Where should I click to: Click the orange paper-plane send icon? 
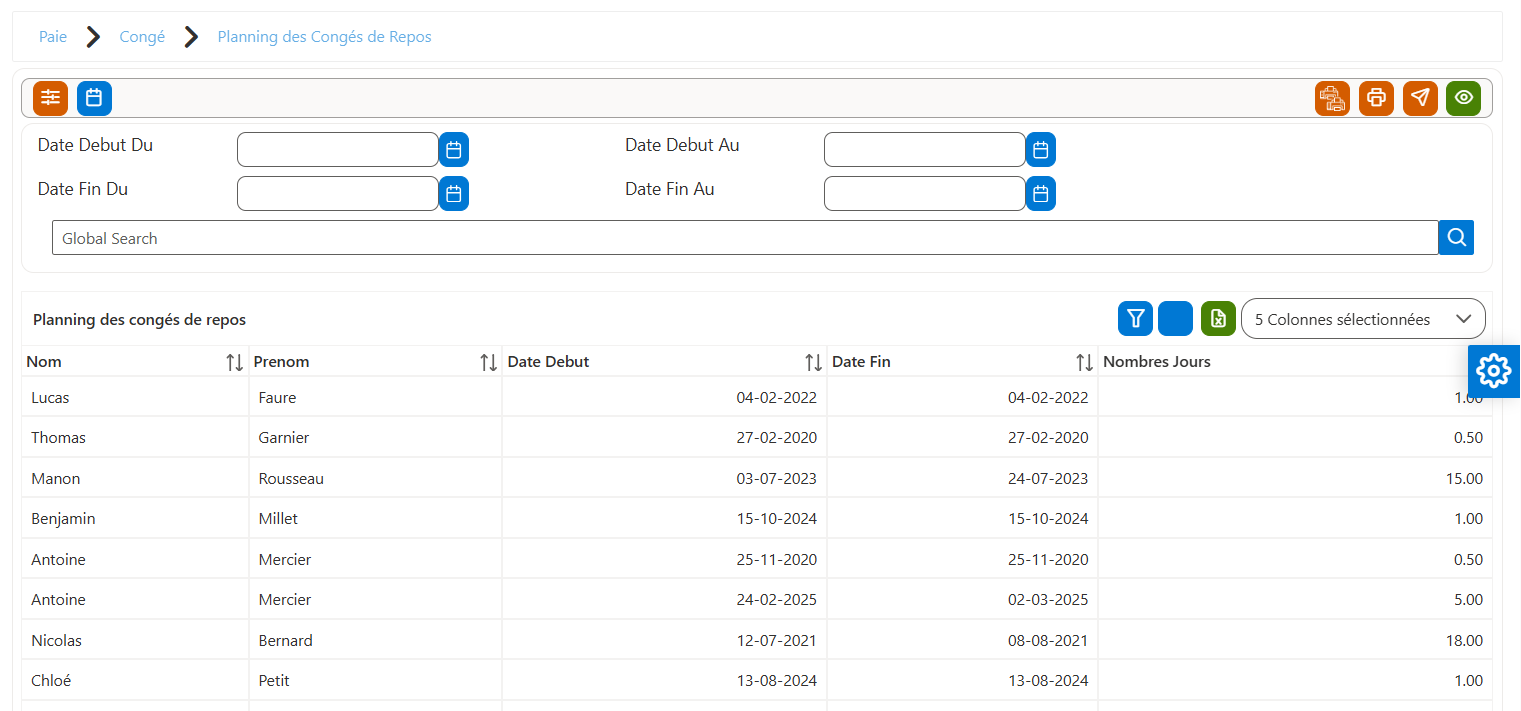coord(1420,98)
